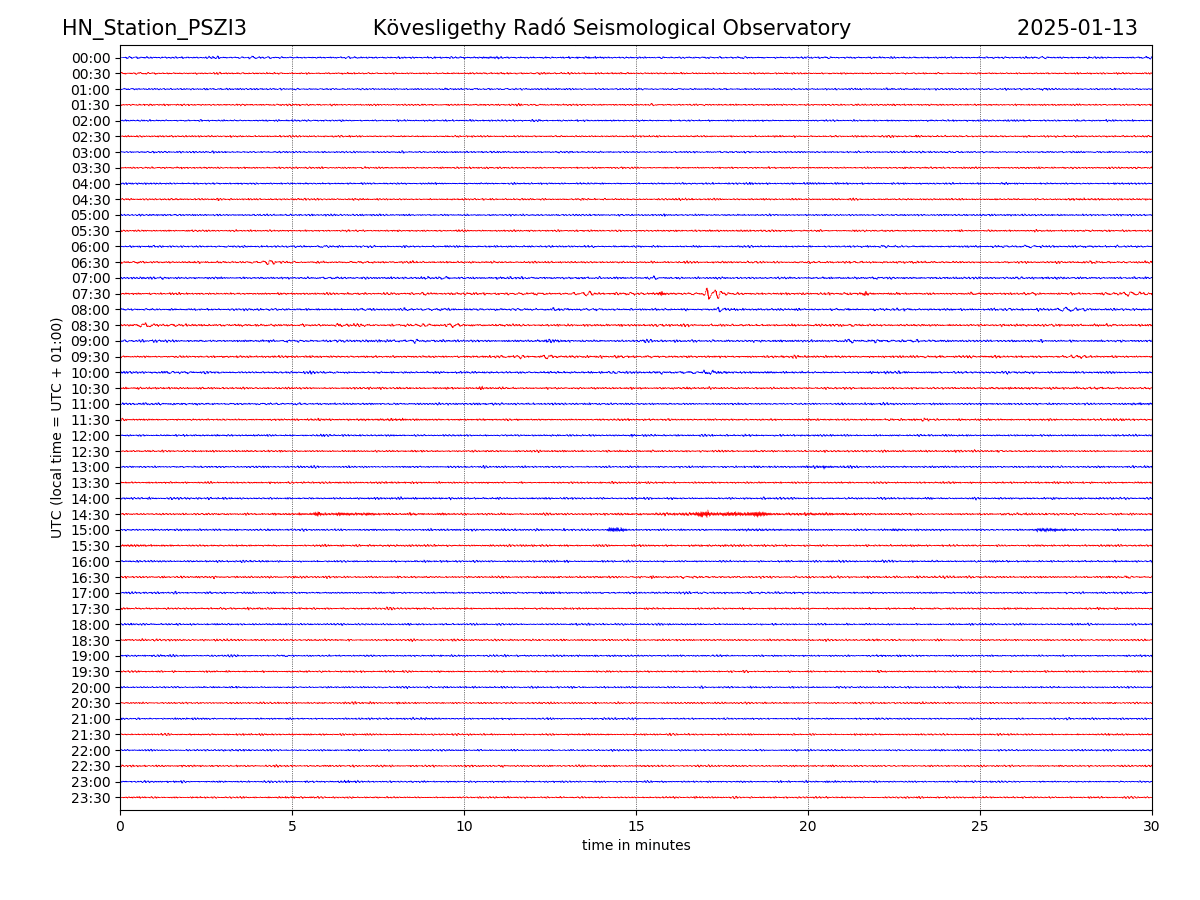Select the 19:30 row time label
This screenshot has height=900, width=1200.
coord(91,672)
